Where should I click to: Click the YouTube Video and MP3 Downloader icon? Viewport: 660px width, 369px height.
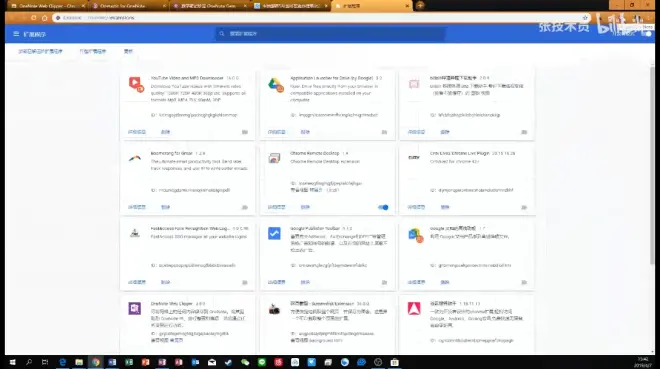(x=136, y=84)
